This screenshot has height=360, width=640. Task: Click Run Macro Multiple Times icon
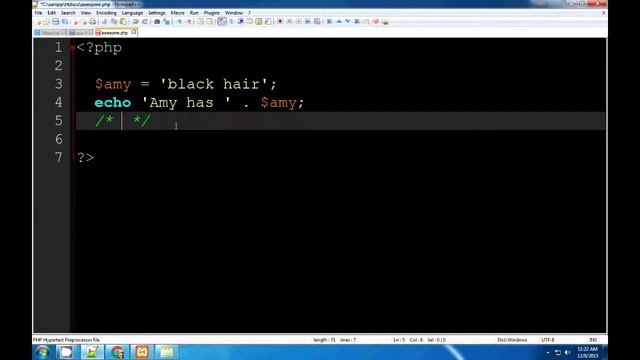coord(308,21)
